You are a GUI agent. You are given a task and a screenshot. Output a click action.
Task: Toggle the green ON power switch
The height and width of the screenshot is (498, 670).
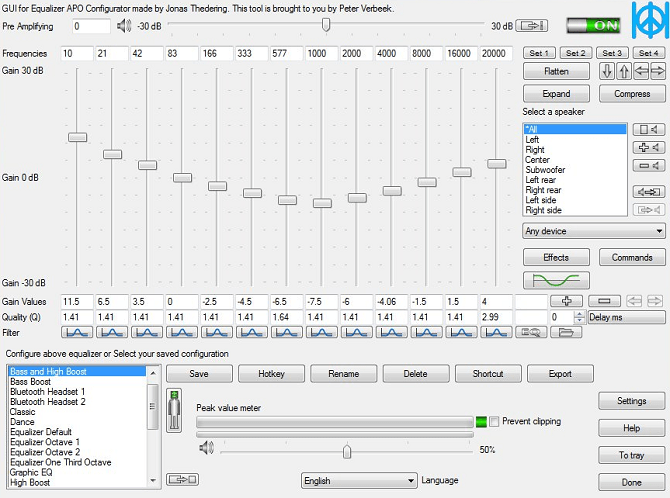click(593, 25)
